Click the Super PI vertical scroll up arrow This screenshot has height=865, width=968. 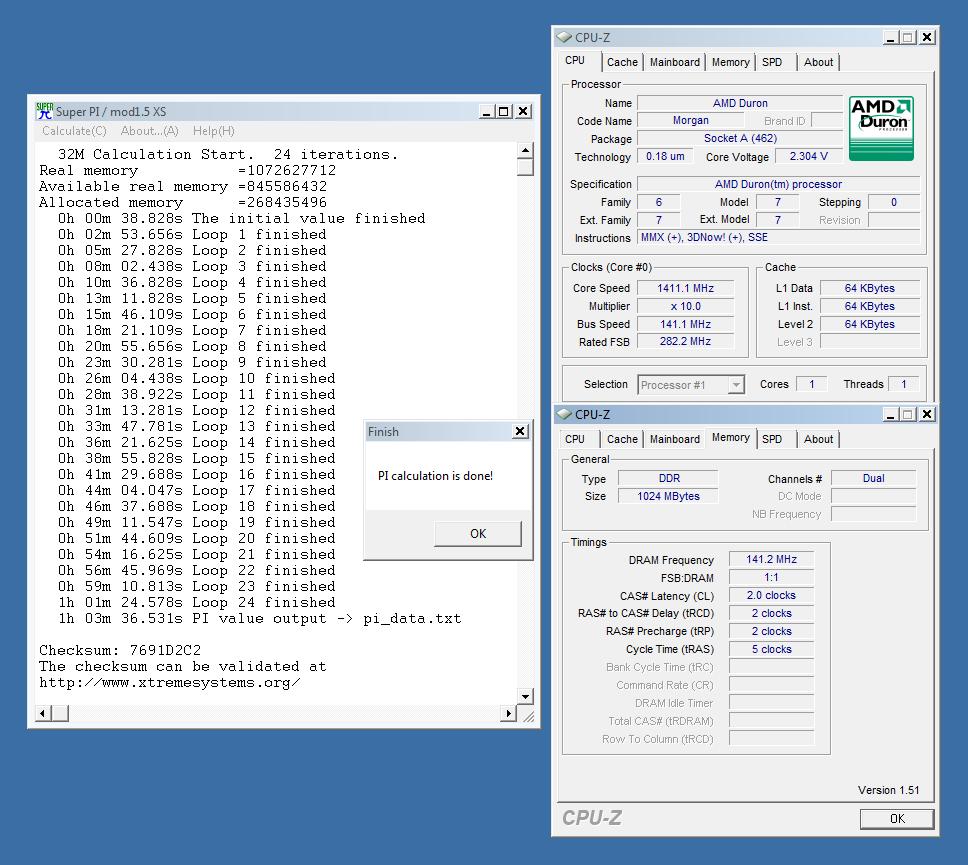pos(525,150)
